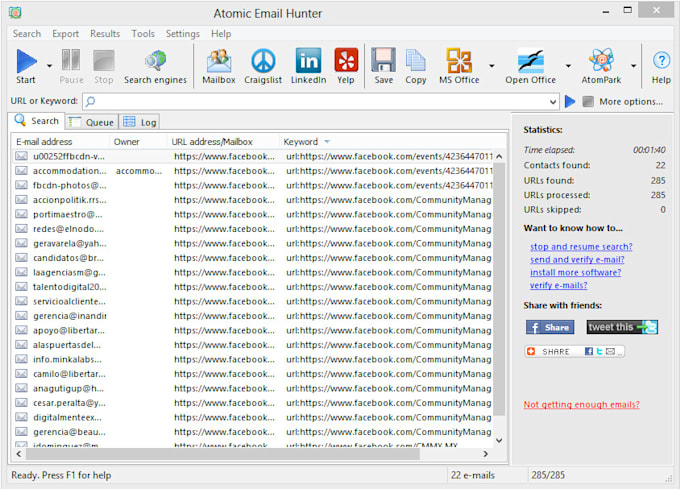This screenshot has width=680, height=489.
Task: Click the Keyword column sort arrow
Action: point(327,142)
